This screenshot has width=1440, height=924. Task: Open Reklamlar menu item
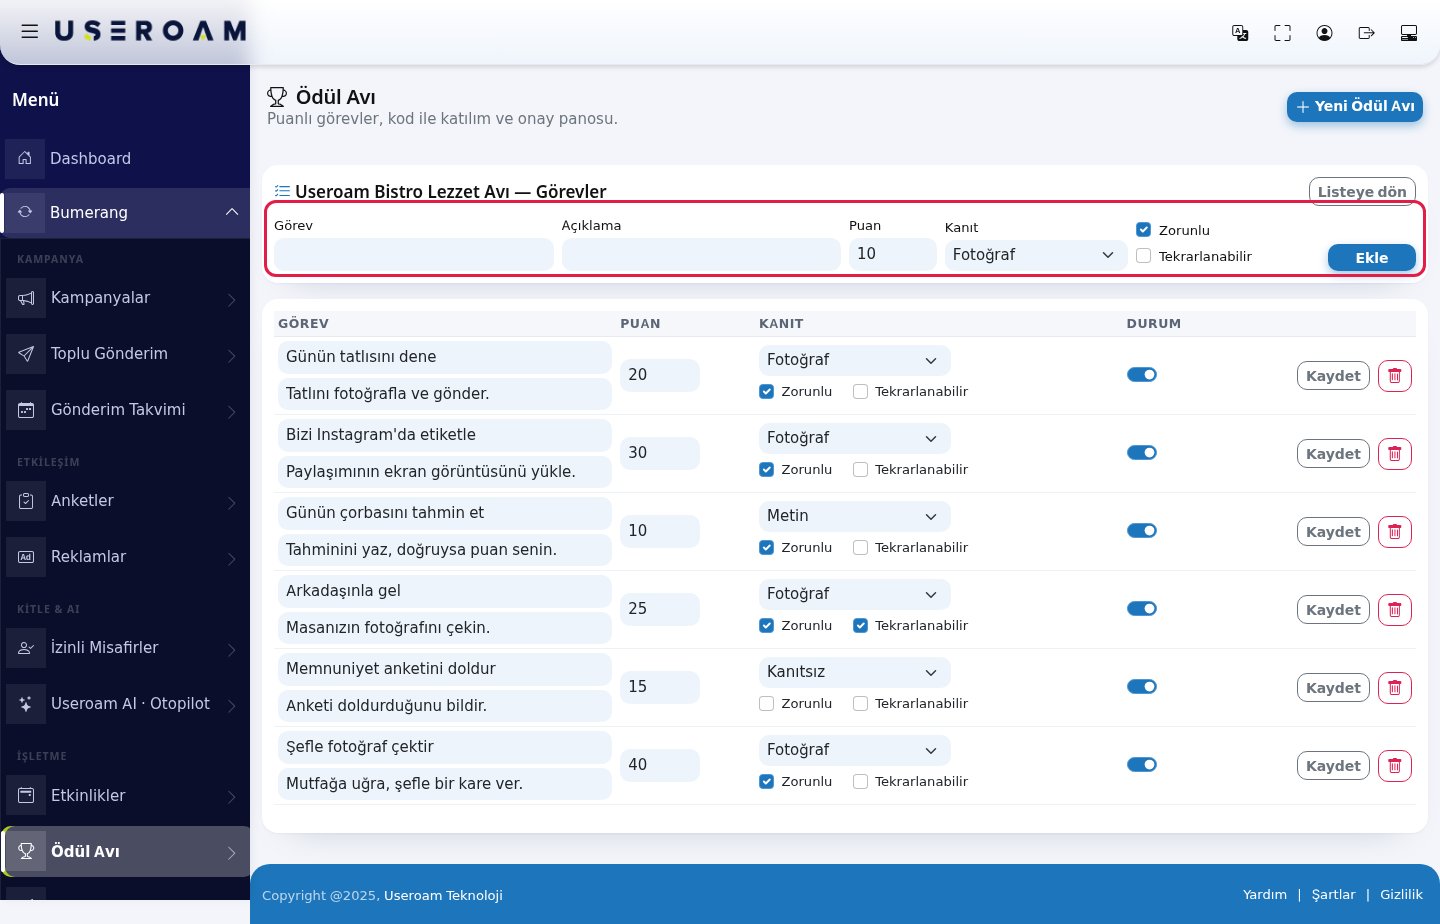pos(125,557)
